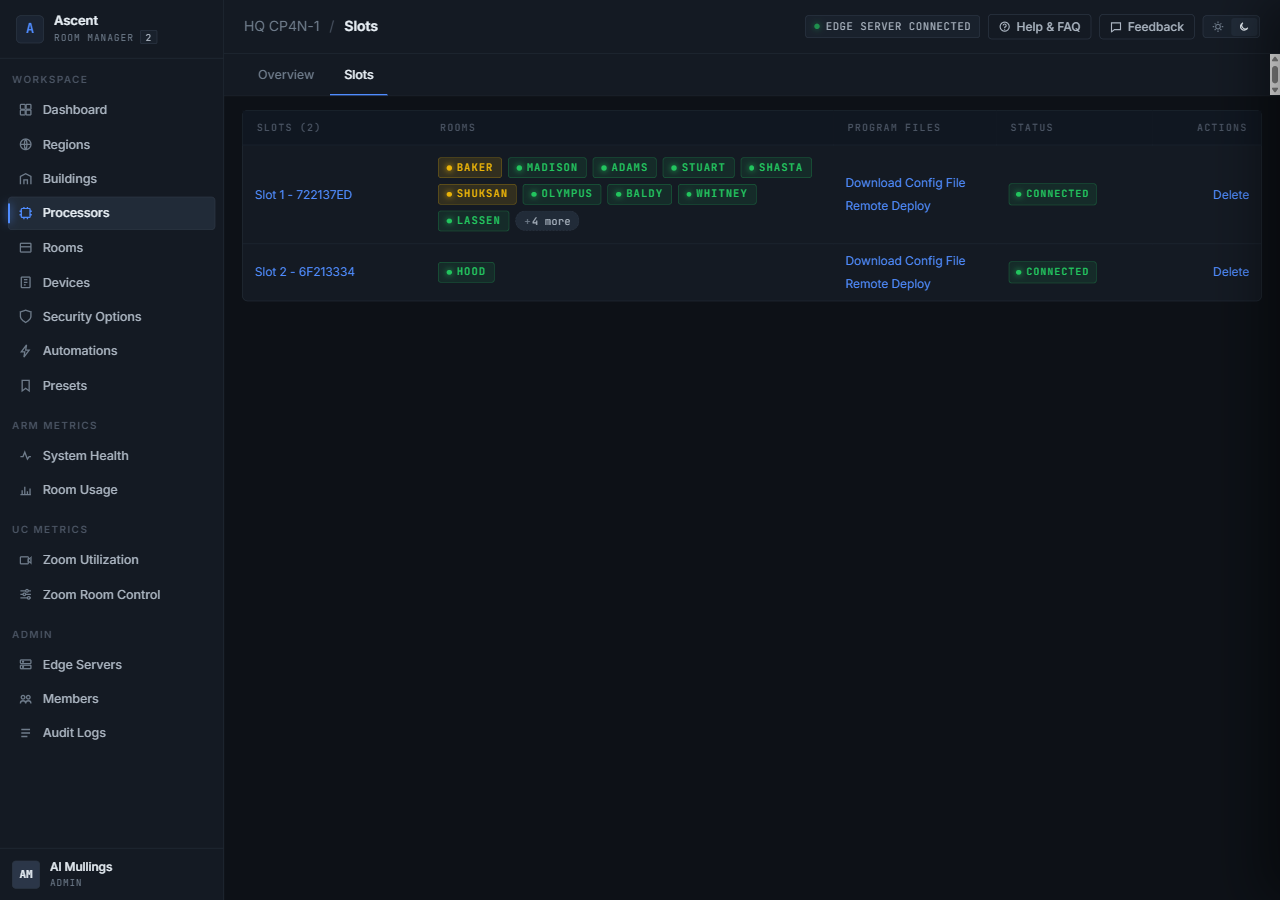Go to Regions in the sidebar

(112, 145)
